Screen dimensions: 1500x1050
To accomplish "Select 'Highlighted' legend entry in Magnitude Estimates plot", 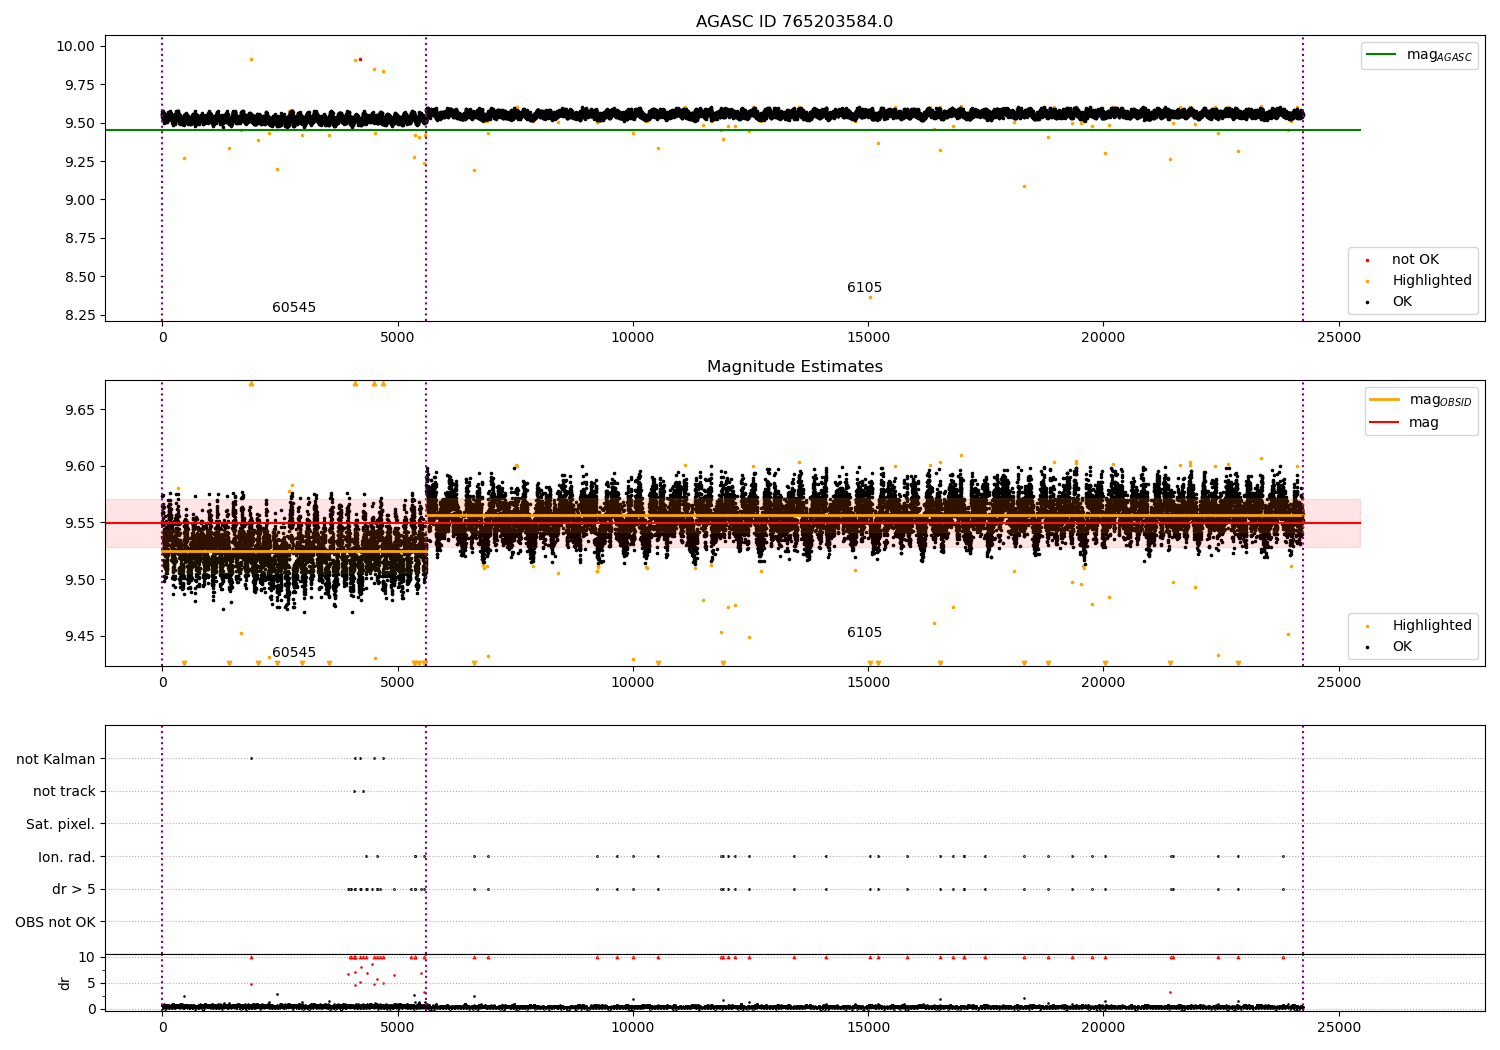I will coord(1432,626).
